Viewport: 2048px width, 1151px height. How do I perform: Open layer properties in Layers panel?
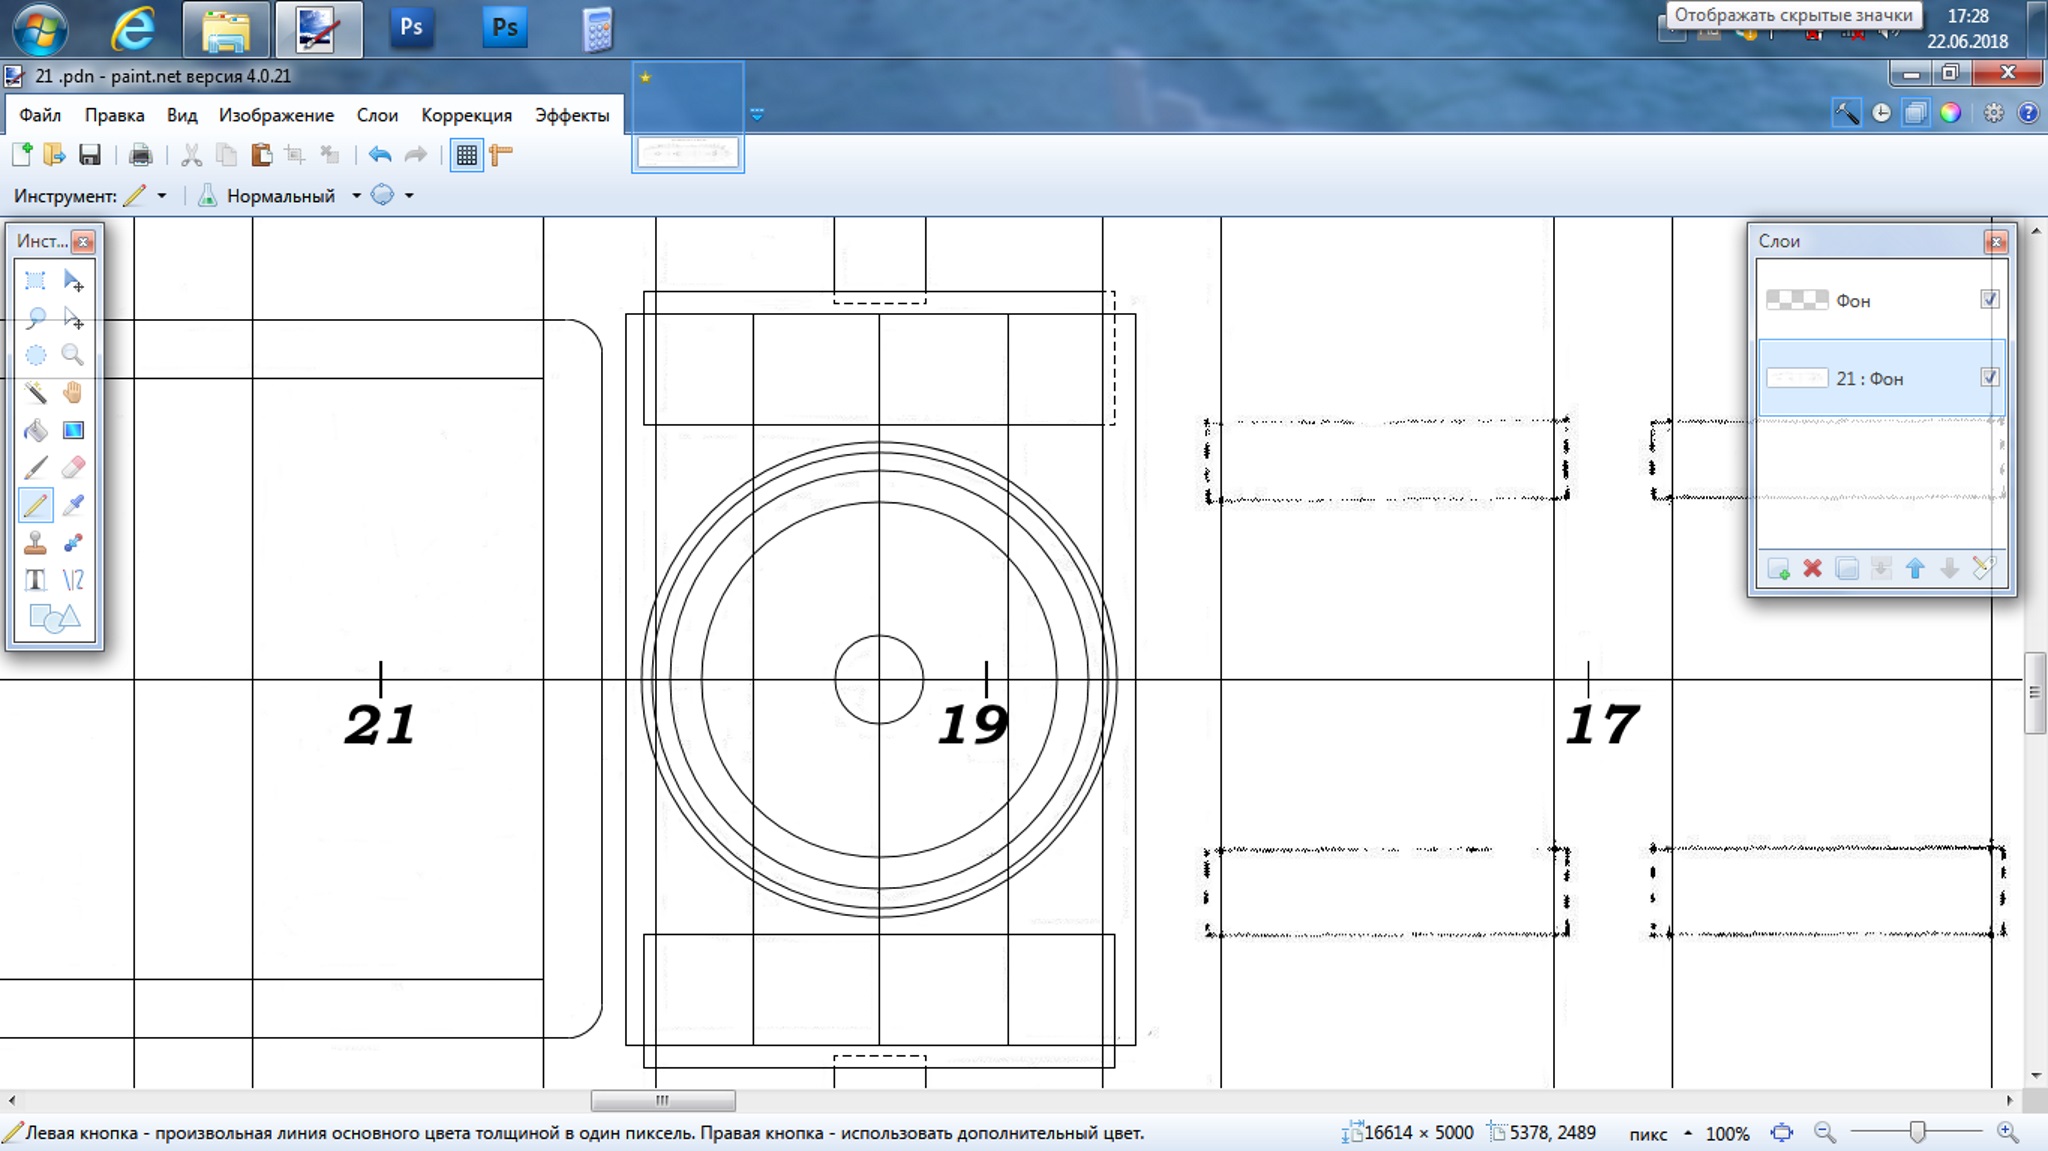coord(1984,569)
